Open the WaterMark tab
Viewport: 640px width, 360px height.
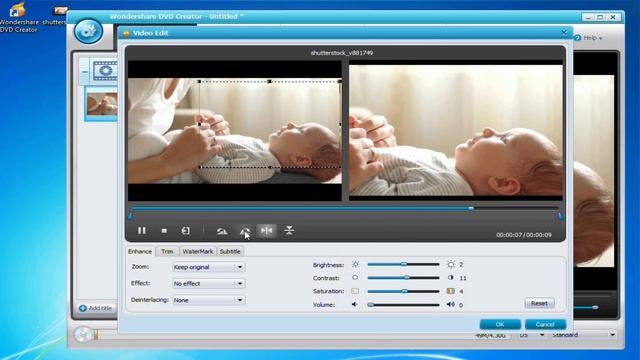point(198,251)
